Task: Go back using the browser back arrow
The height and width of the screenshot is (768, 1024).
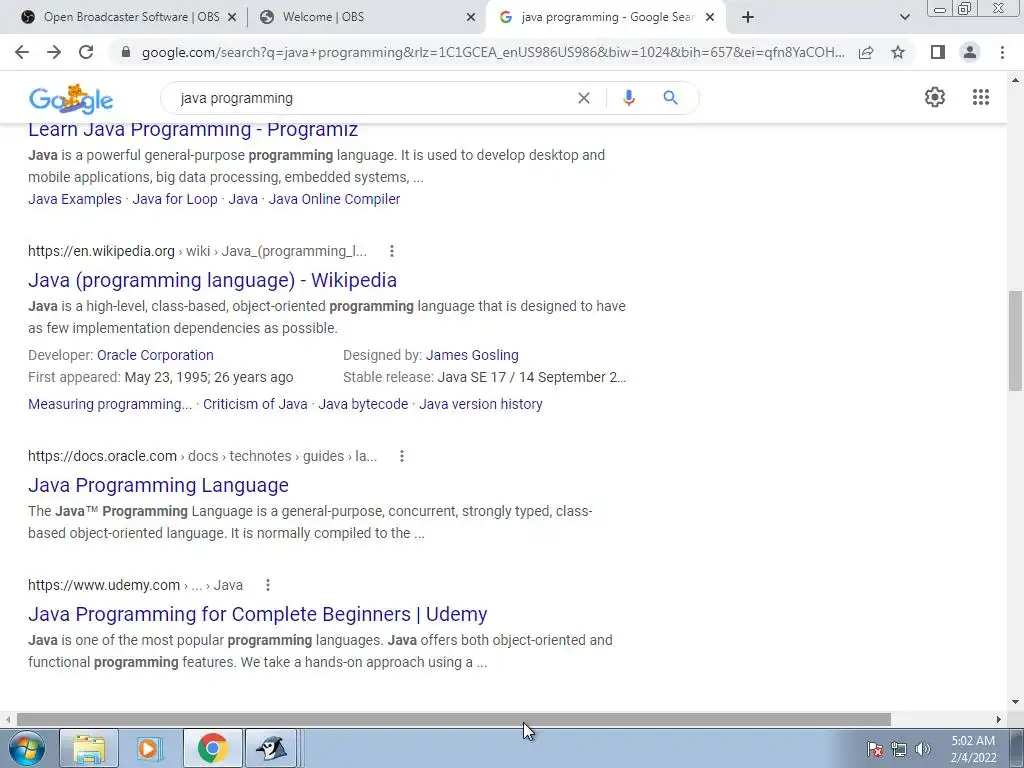Action: click(x=22, y=52)
